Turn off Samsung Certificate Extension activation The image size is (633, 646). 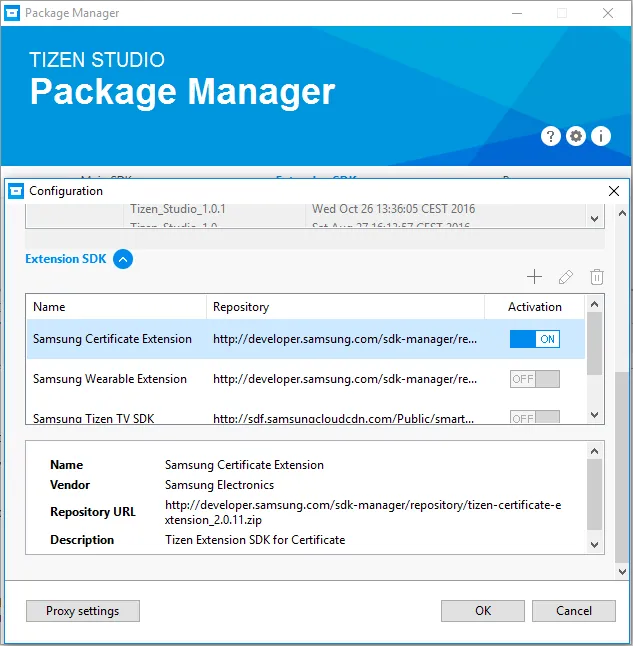coord(535,339)
